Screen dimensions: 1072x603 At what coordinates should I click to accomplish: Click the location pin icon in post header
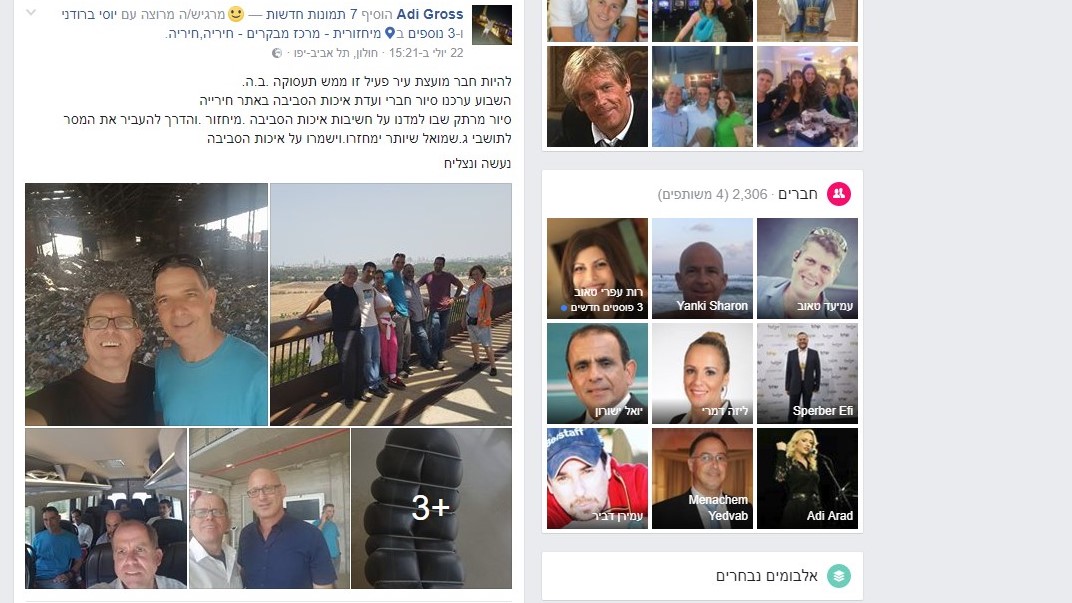tap(390, 33)
